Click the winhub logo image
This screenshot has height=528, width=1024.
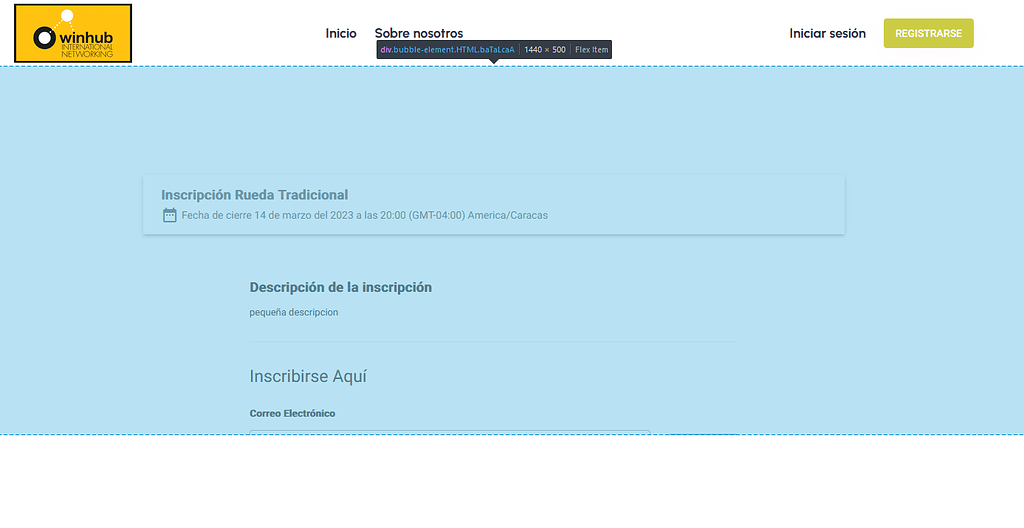pyautogui.click(x=72, y=33)
